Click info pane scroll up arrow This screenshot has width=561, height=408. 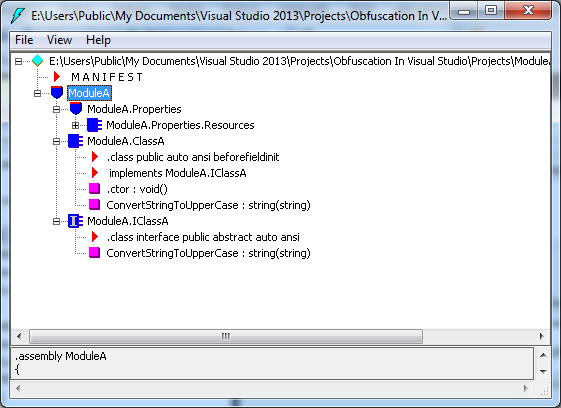pyautogui.click(x=543, y=355)
